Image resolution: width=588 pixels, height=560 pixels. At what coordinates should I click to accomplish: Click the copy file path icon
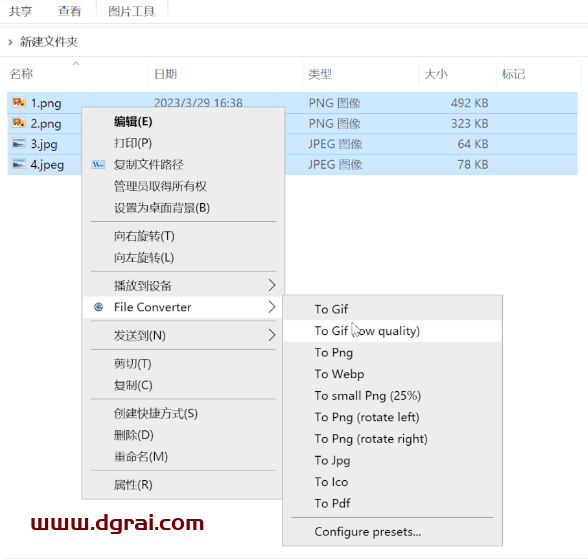[x=99, y=164]
